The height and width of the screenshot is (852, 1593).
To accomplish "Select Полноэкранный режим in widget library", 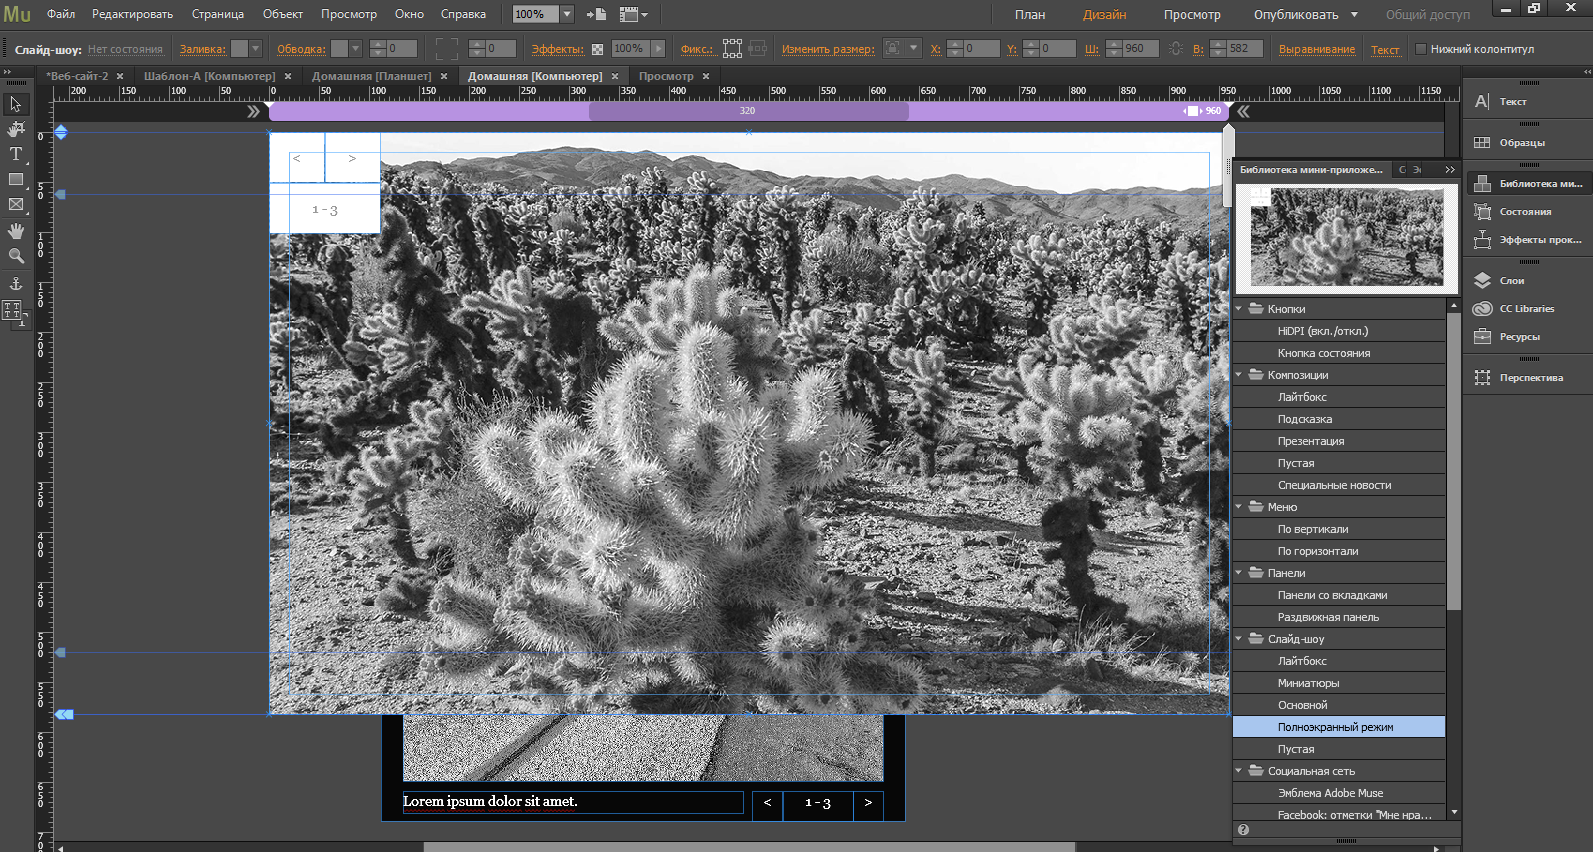I will point(1339,727).
